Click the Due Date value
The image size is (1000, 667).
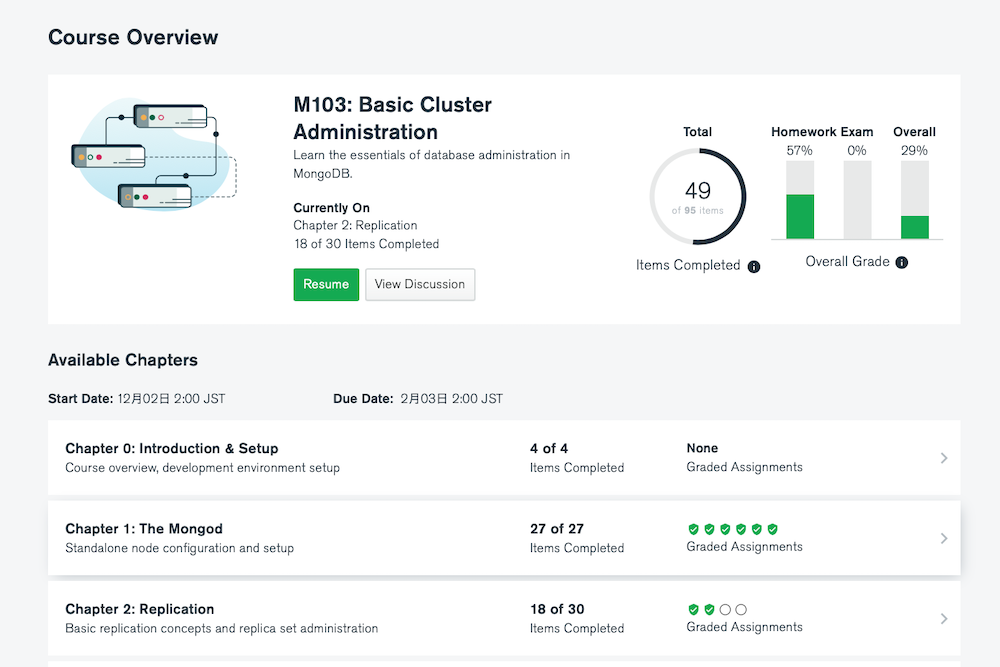452,399
